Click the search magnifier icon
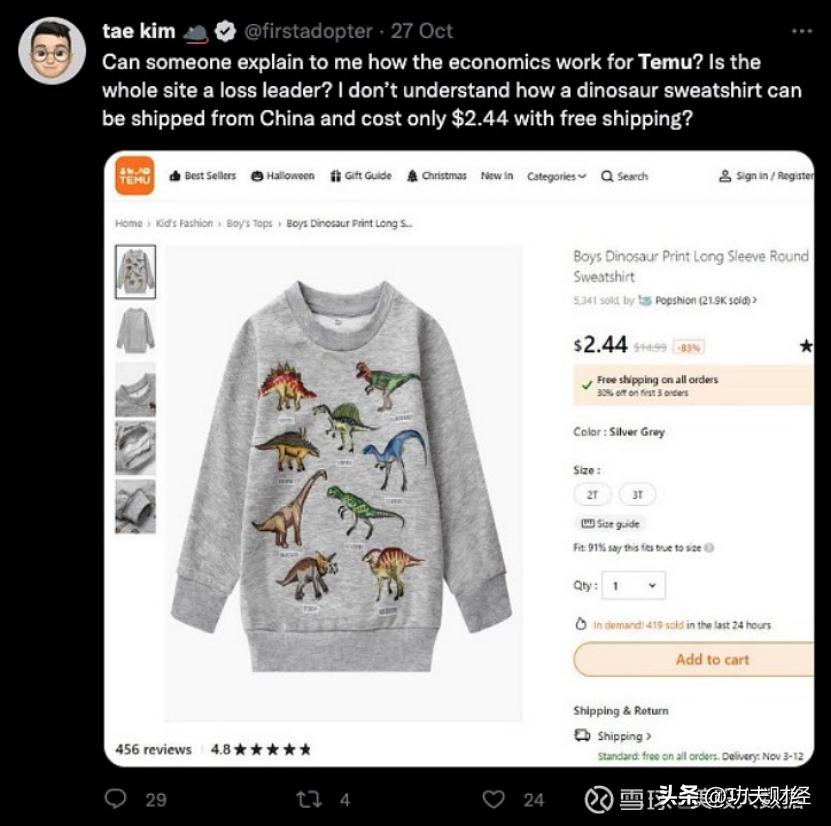The image size is (831, 826). 607,176
